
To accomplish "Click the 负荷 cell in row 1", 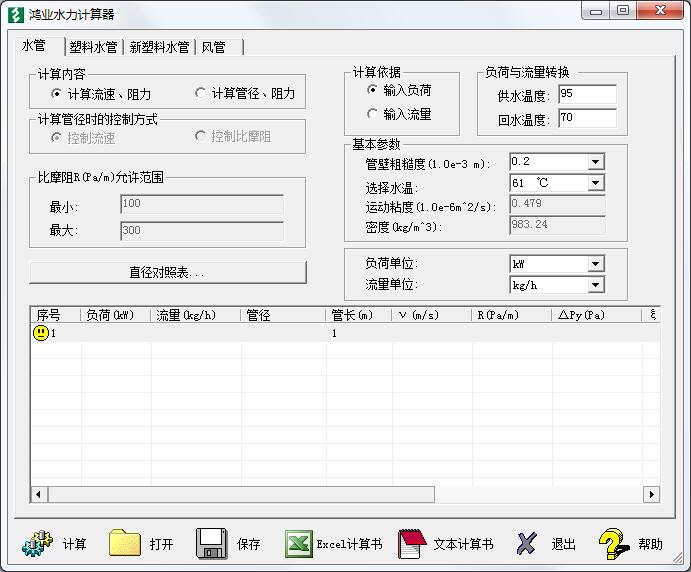I will point(116,333).
